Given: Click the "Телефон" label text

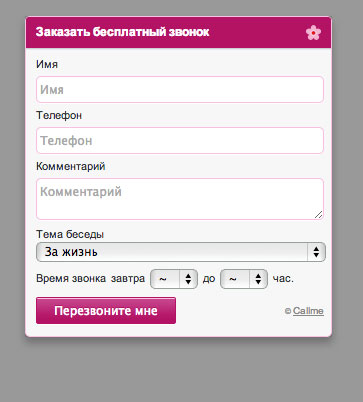Looking at the screenshot, I should click(59, 115).
